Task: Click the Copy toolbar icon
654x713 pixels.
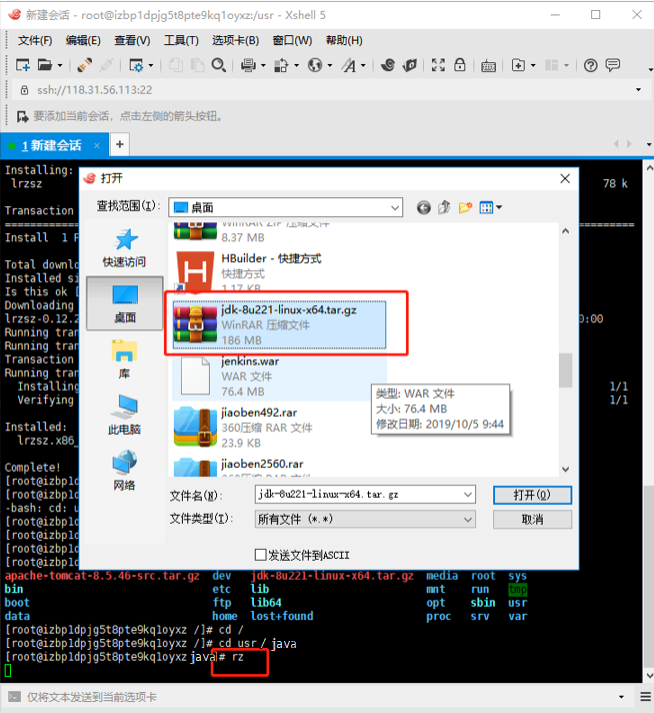Action: [176, 65]
